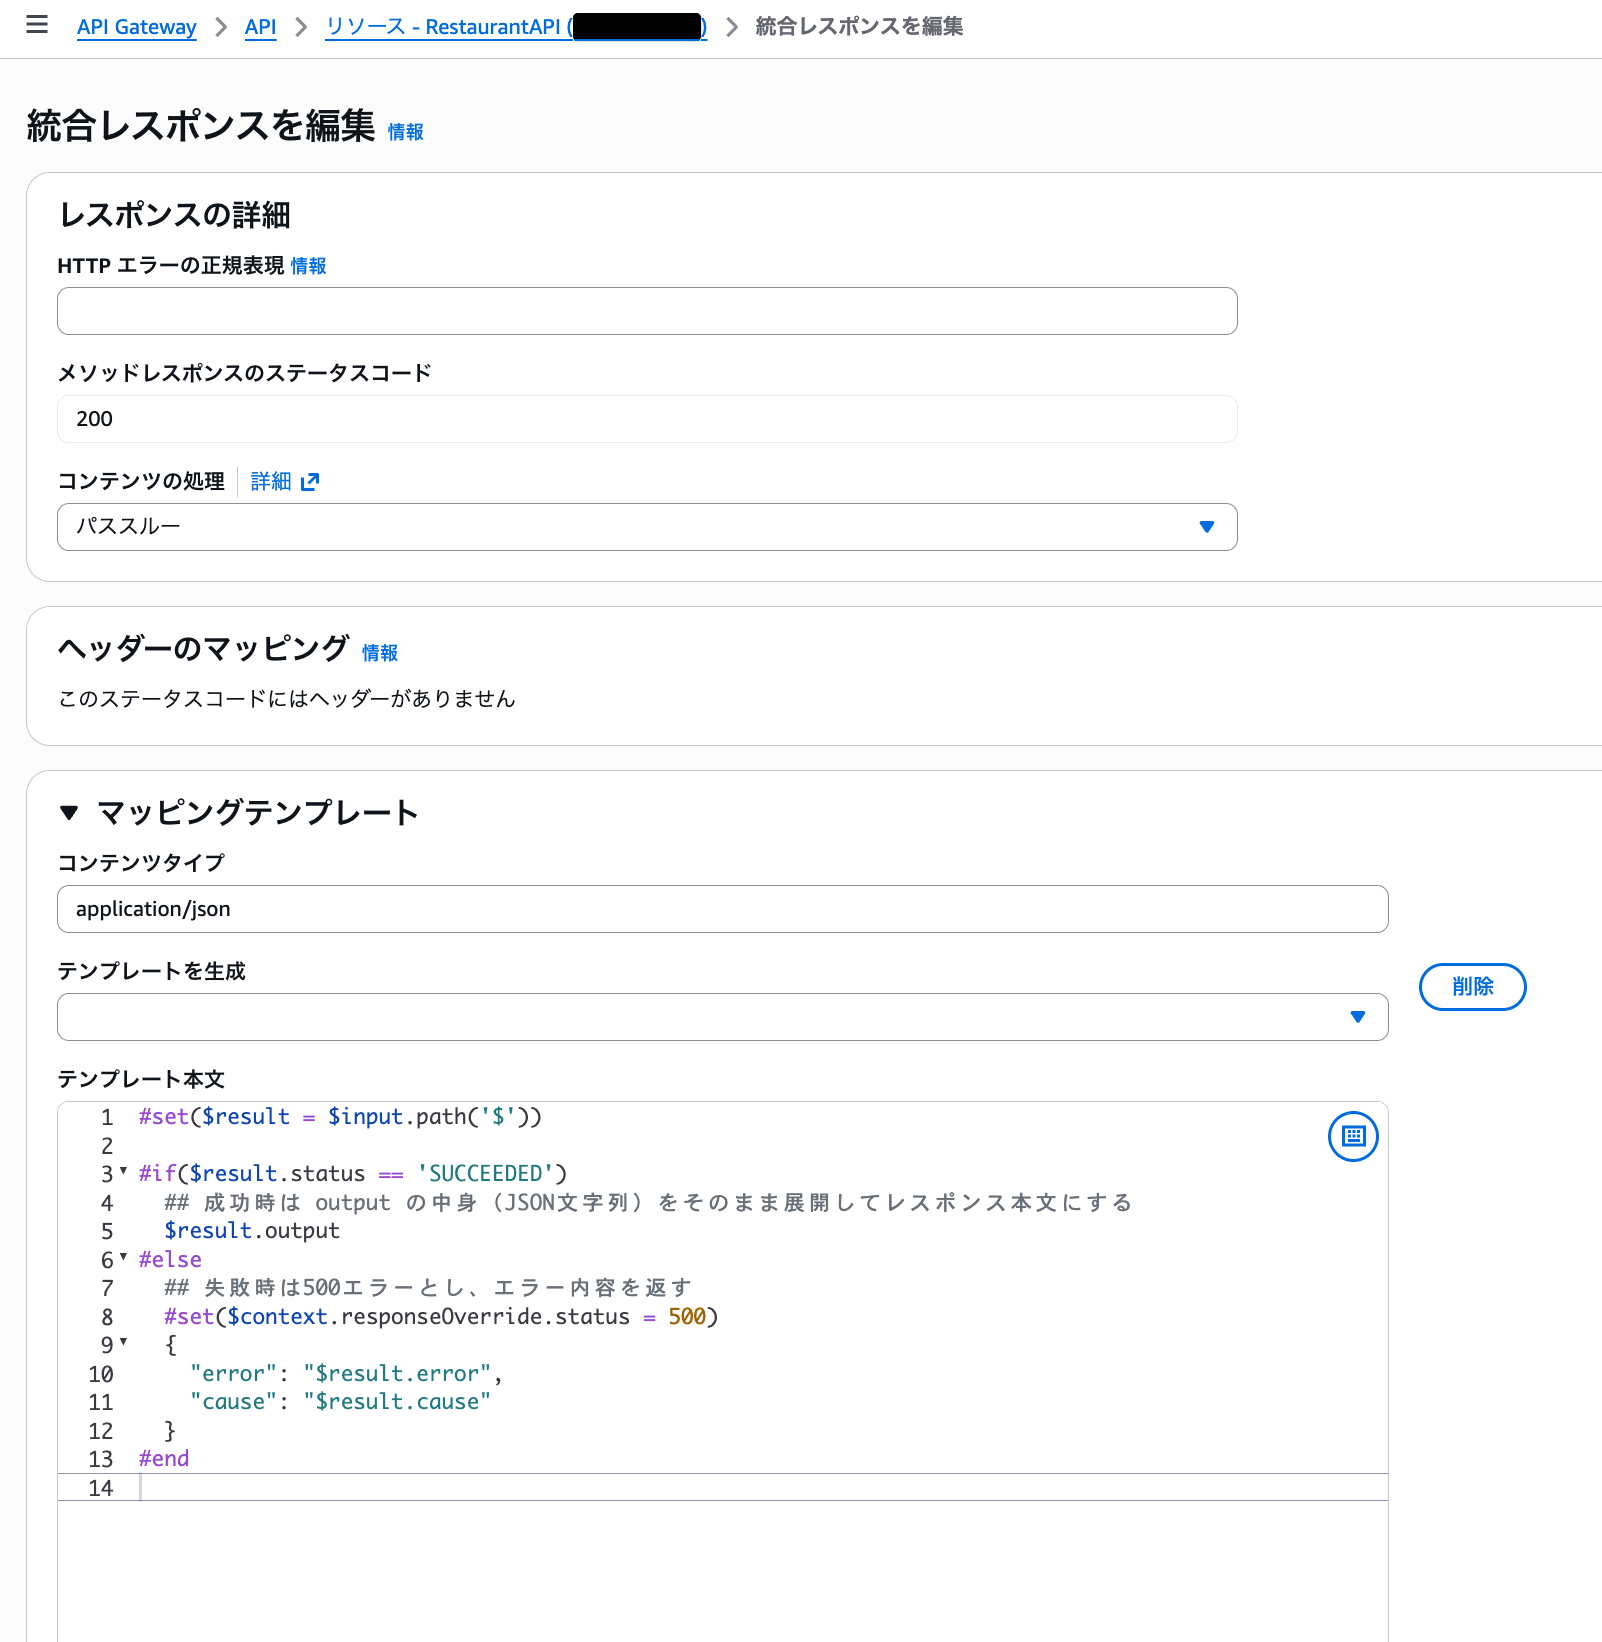Screen dimensions: 1602x1642
Task: Click the application/json content type field
Action: (722, 909)
